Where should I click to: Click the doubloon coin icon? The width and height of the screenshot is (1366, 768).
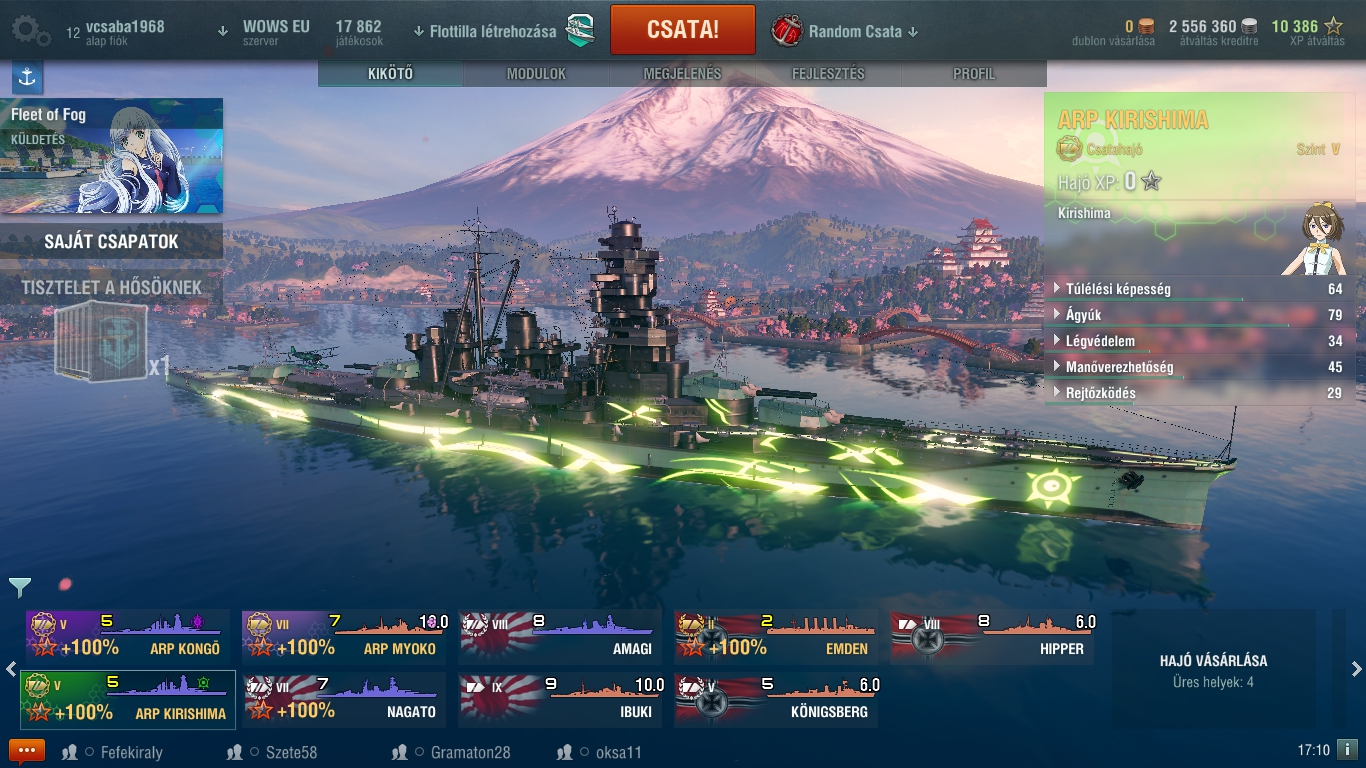click(1146, 26)
